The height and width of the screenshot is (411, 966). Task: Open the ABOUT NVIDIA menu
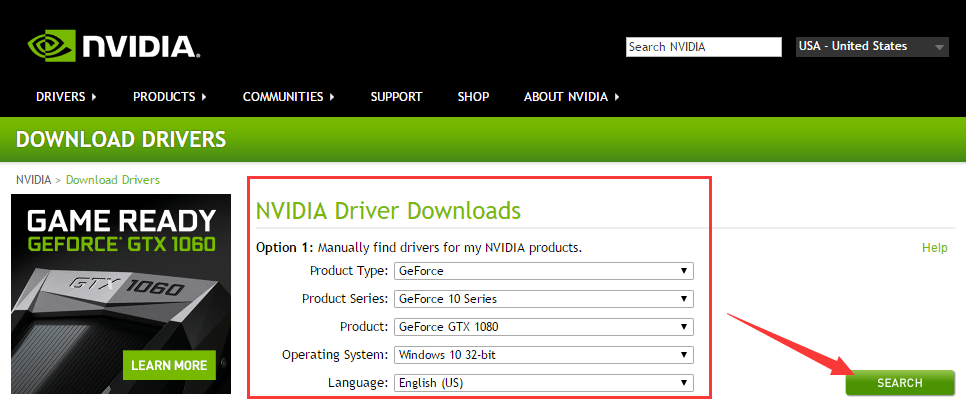tap(572, 97)
